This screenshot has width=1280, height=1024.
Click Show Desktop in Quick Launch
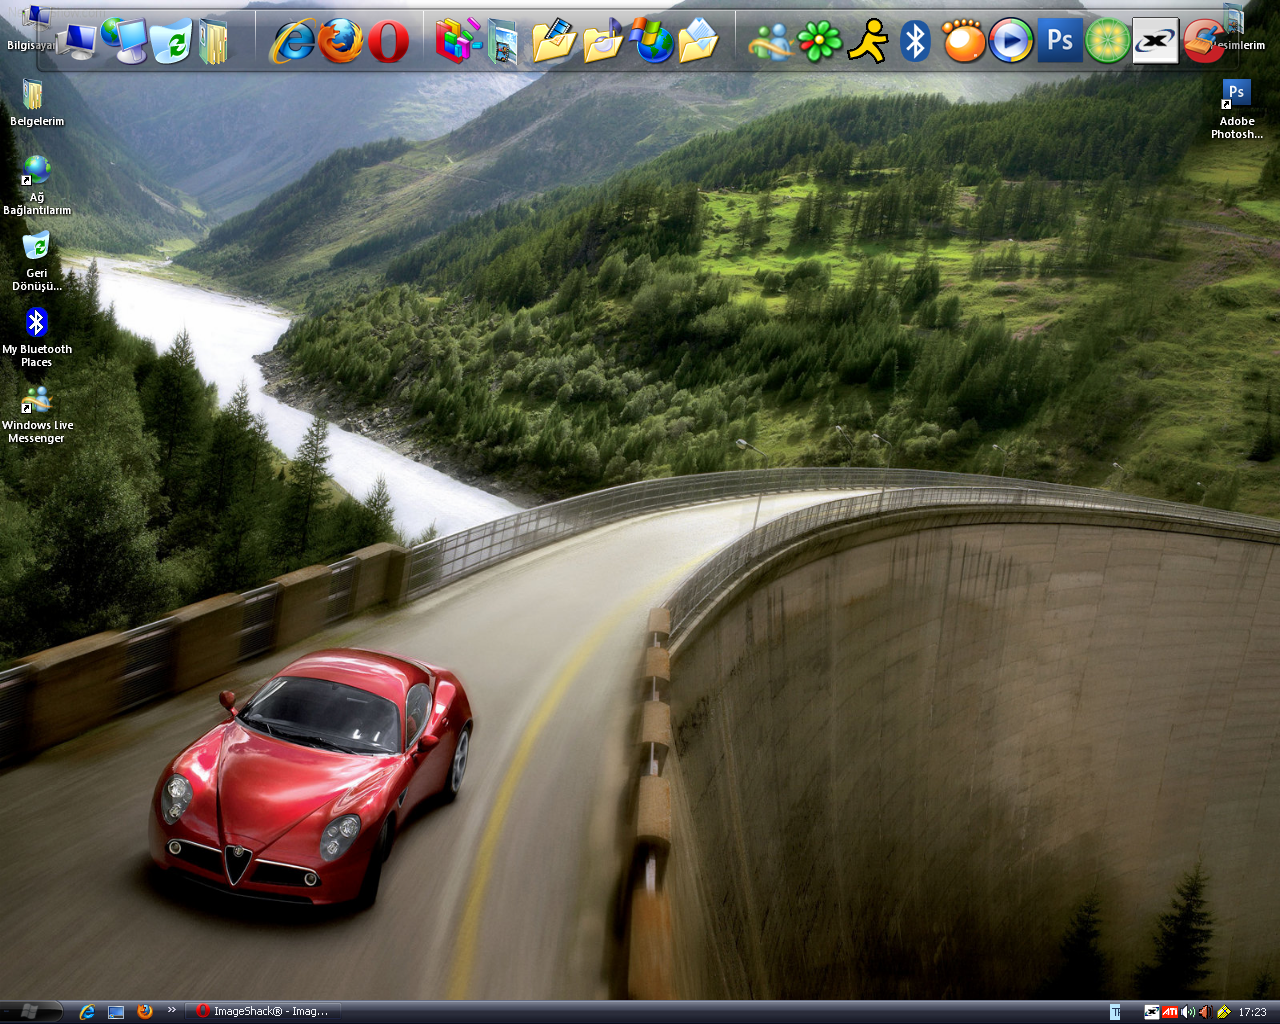116,1012
